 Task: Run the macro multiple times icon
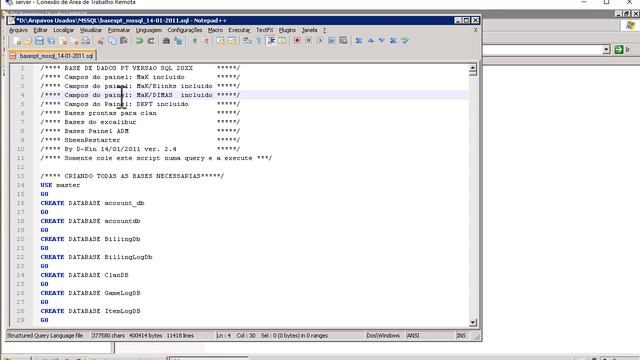332,41
